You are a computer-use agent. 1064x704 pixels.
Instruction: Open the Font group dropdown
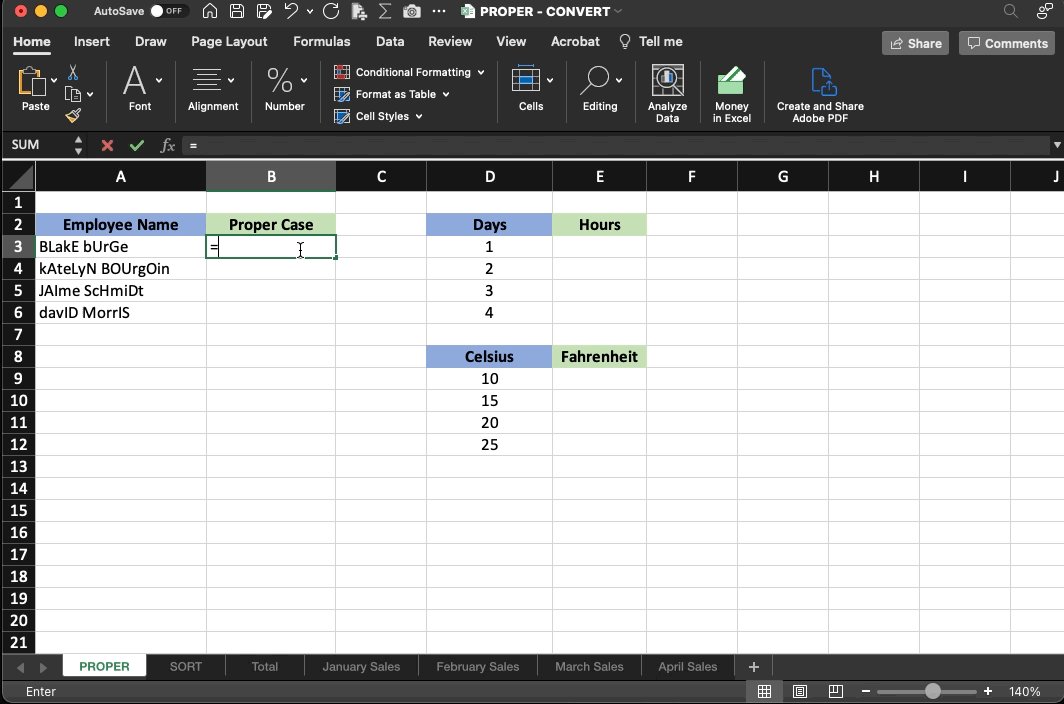point(159,80)
